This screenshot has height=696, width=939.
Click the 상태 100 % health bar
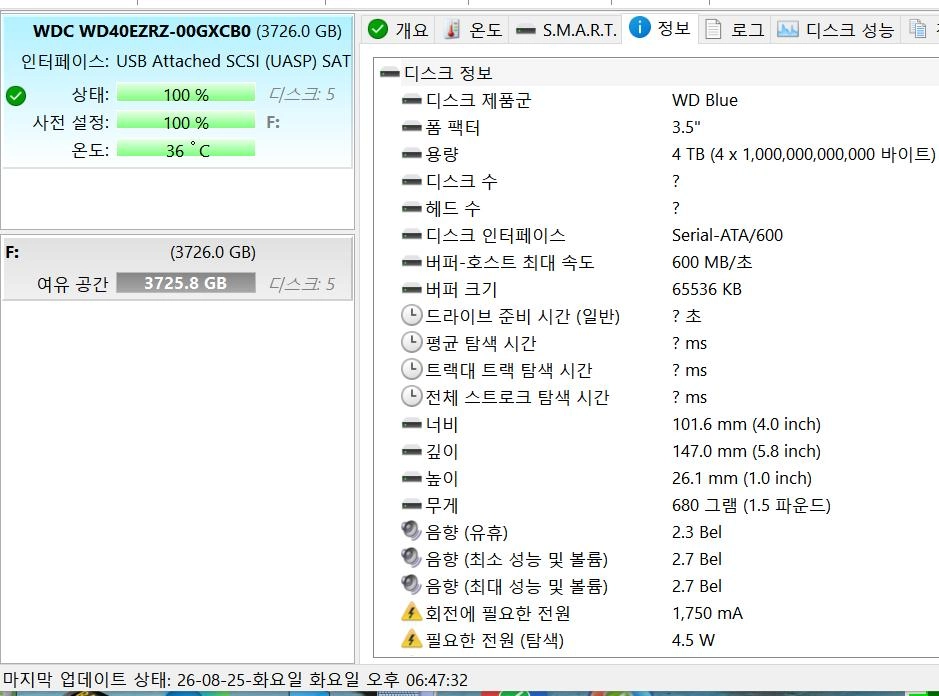pyautogui.click(x=186, y=95)
